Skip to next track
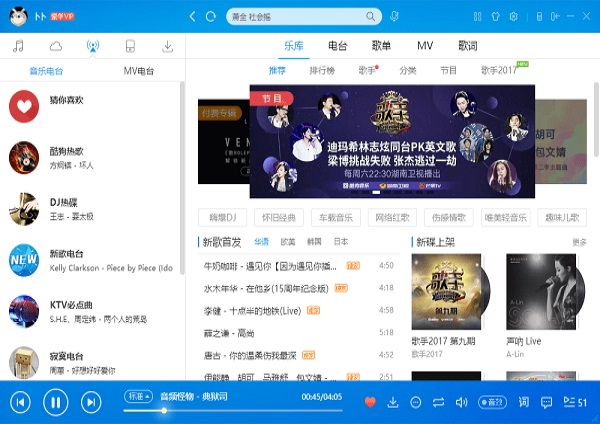 [x=91, y=402]
